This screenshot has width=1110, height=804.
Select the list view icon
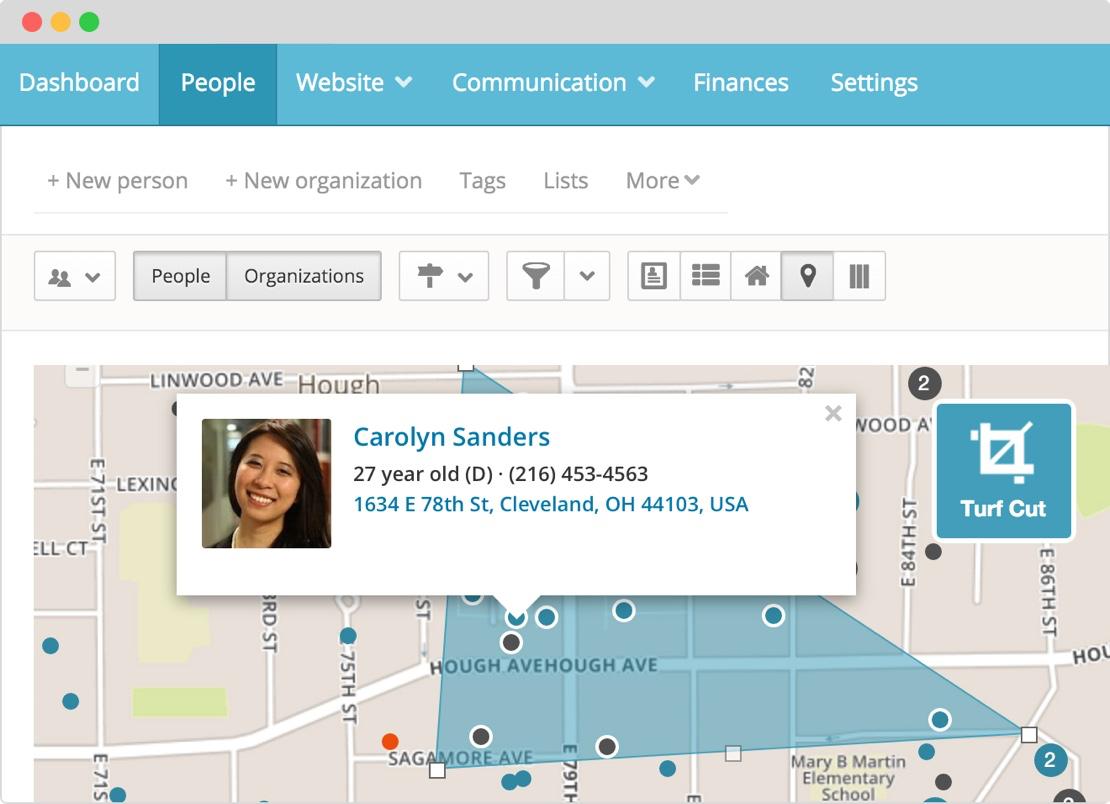click(x=706, y=276)
